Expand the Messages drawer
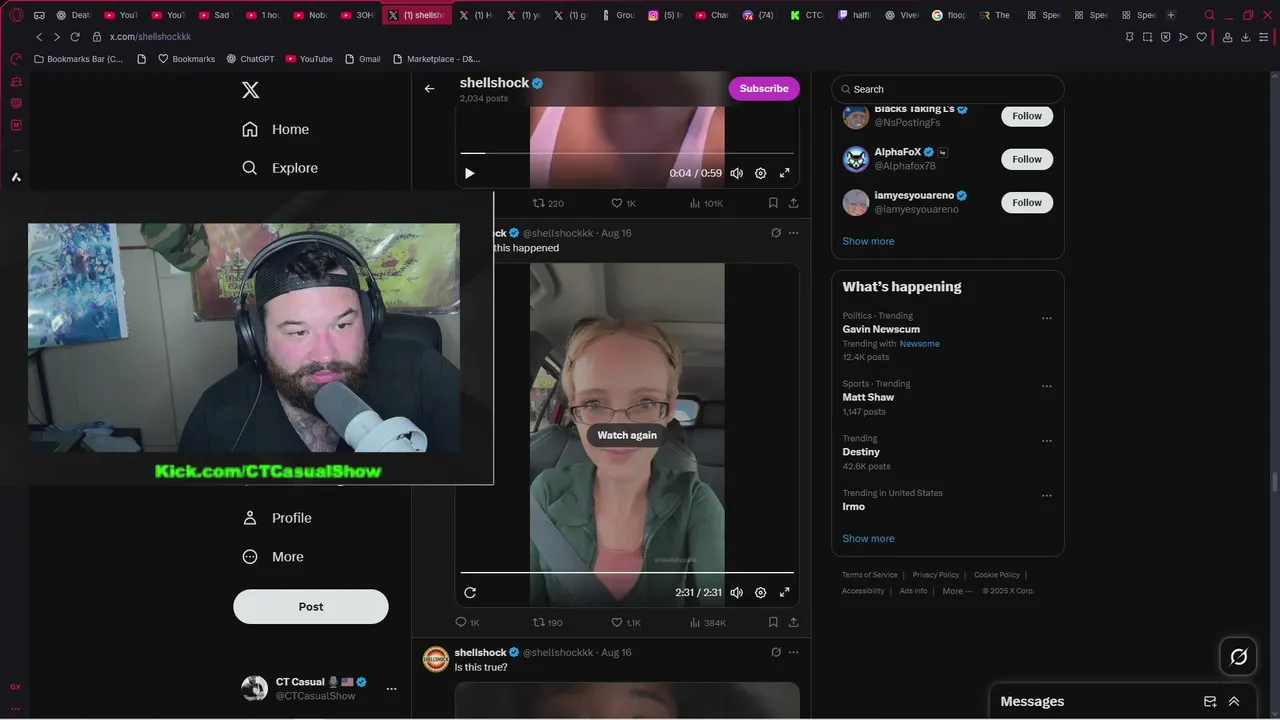 click(x=1234, y=701)
